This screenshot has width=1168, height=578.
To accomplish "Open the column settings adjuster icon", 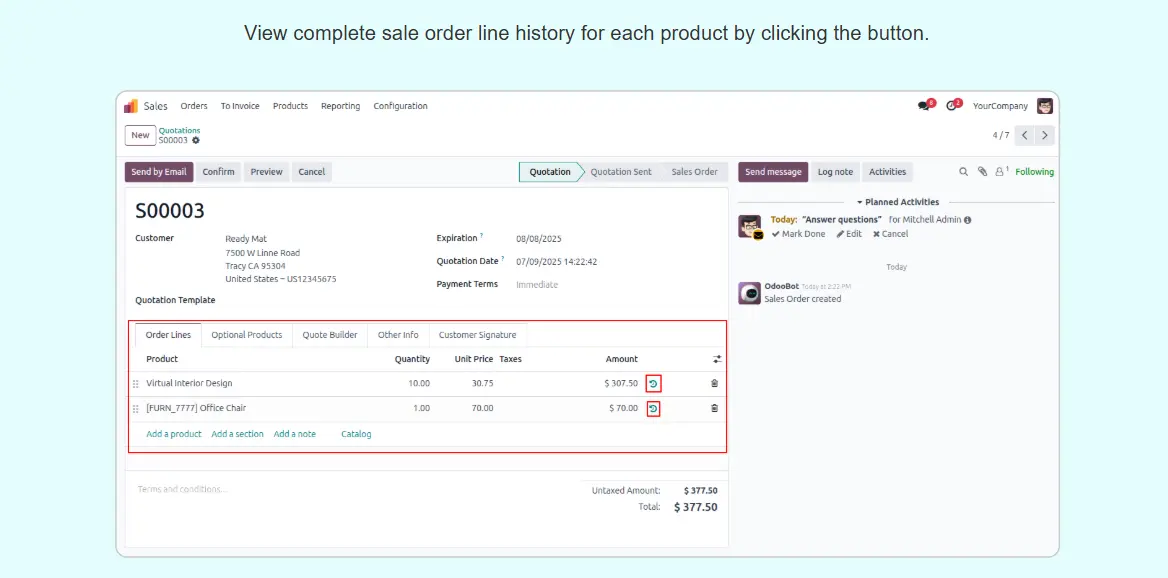I will pyautogui.click(x=717, y=359).
